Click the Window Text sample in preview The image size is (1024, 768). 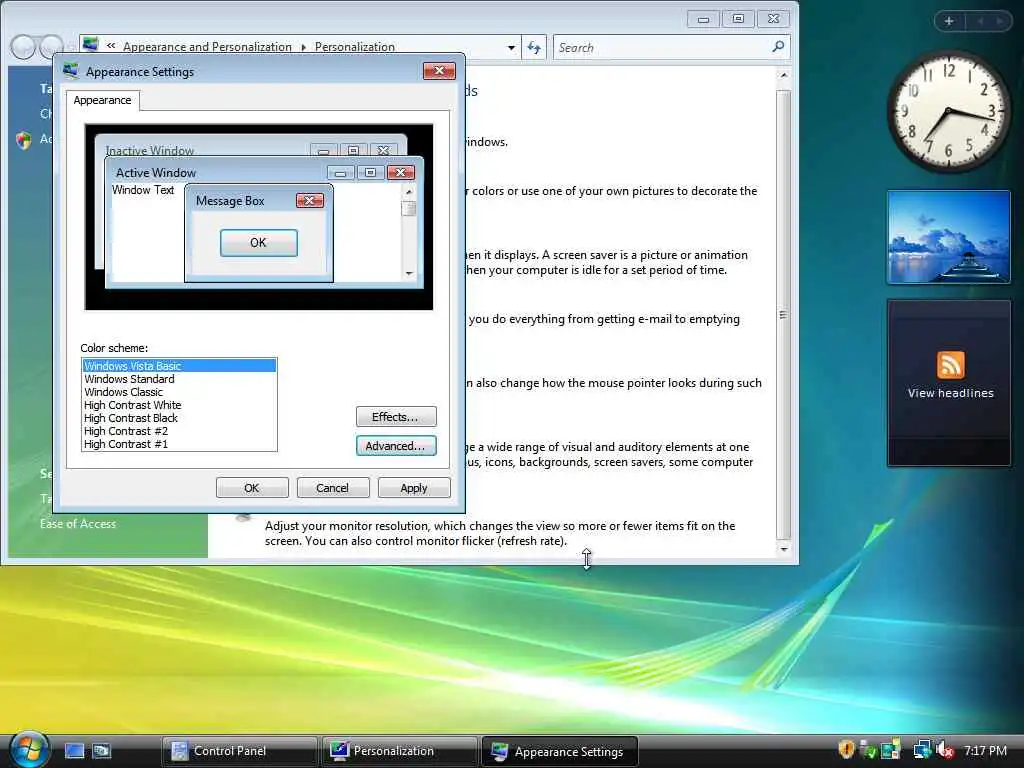[143, 190]
